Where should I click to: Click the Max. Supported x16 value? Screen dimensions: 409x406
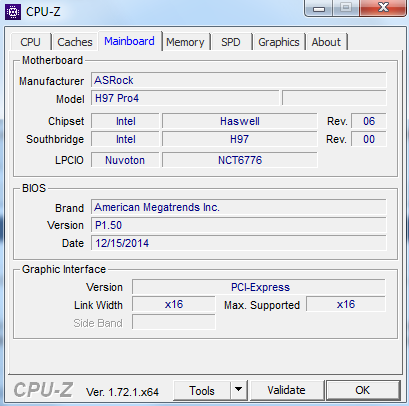point(346,305)
